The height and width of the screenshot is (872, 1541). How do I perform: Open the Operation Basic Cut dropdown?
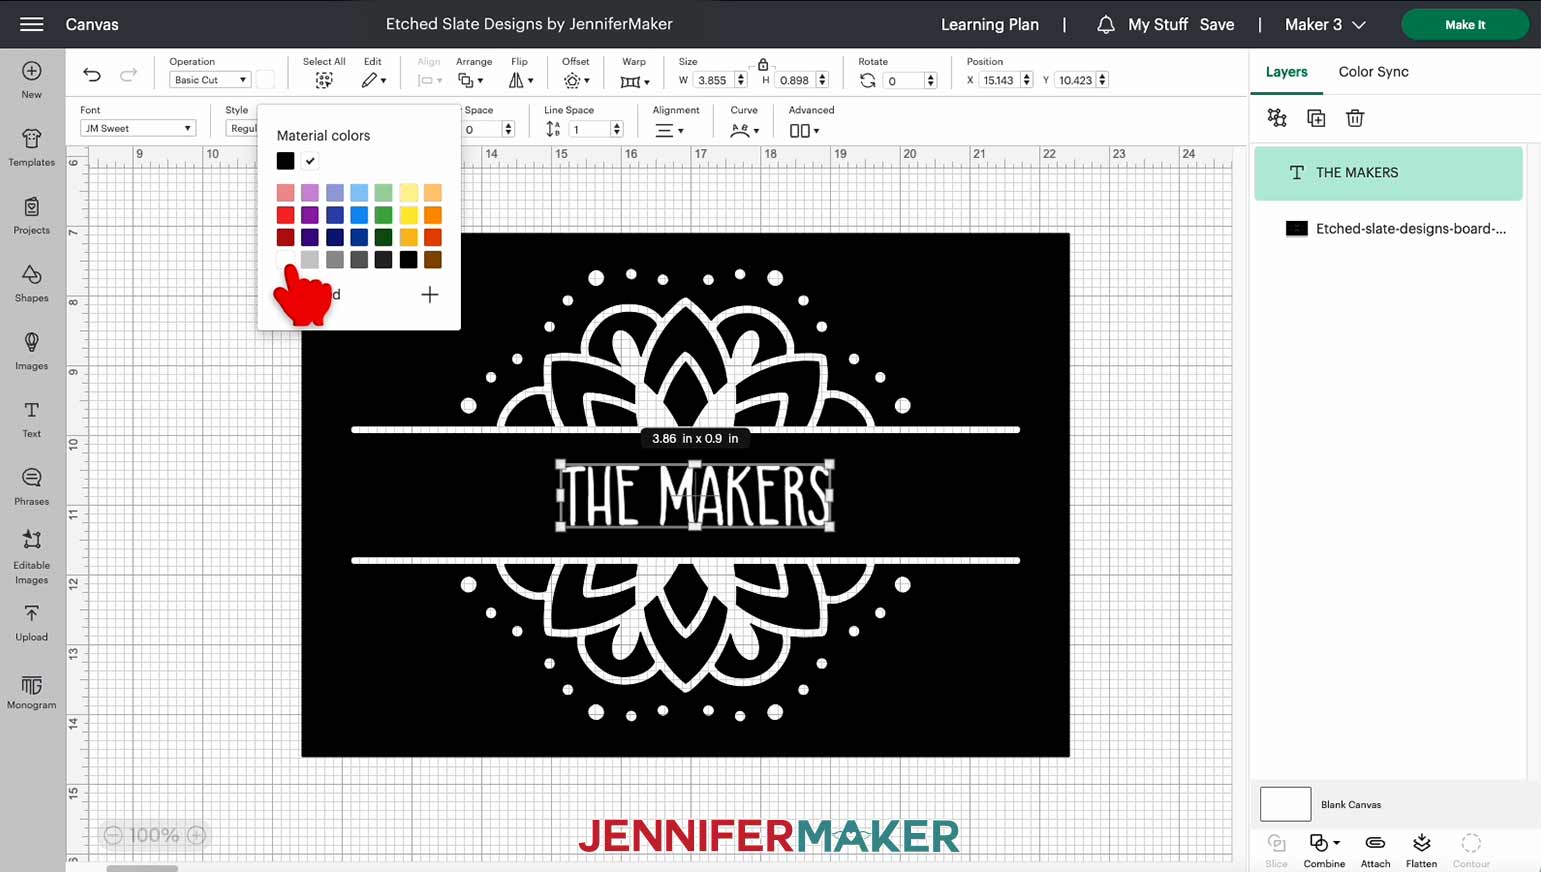click(209, 80)
